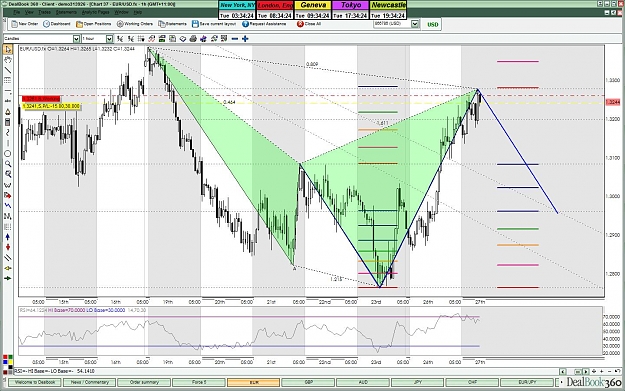This screenshot has width=625, height=391.
Task: Click the red working order label
Action: pos(41,98)
